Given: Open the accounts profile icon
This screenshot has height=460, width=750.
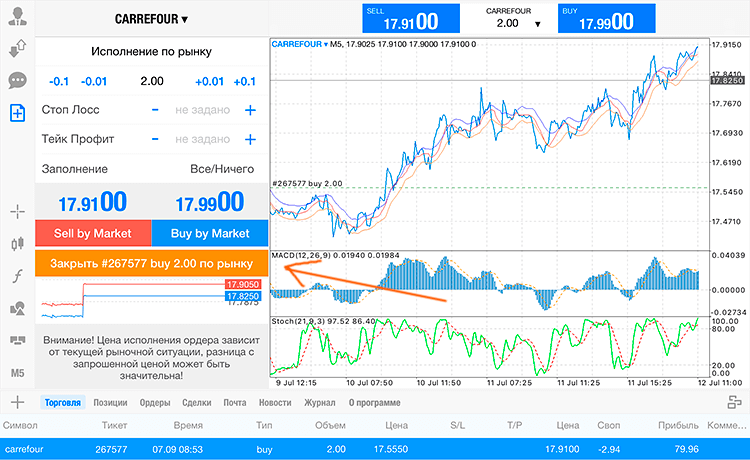Looking at the screenshot, I should [18, 17].
